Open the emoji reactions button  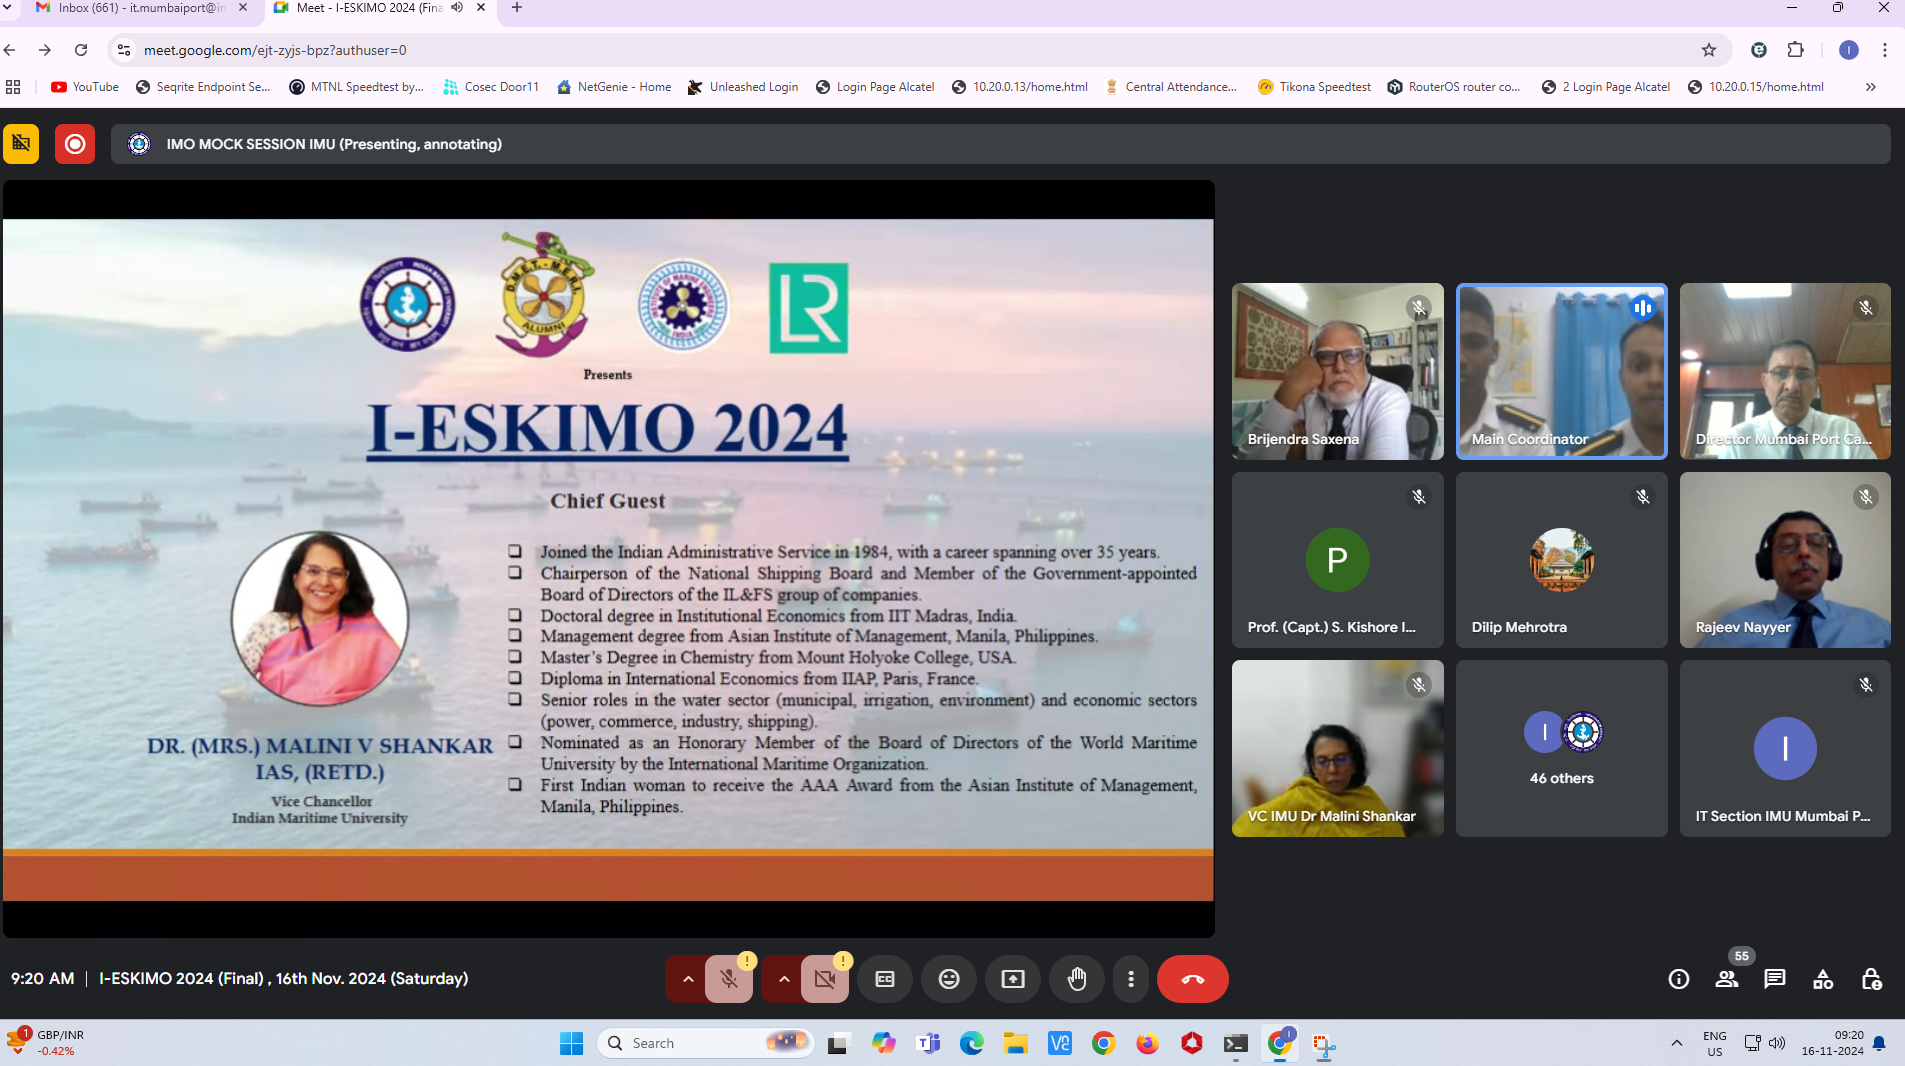pos(949,979)
